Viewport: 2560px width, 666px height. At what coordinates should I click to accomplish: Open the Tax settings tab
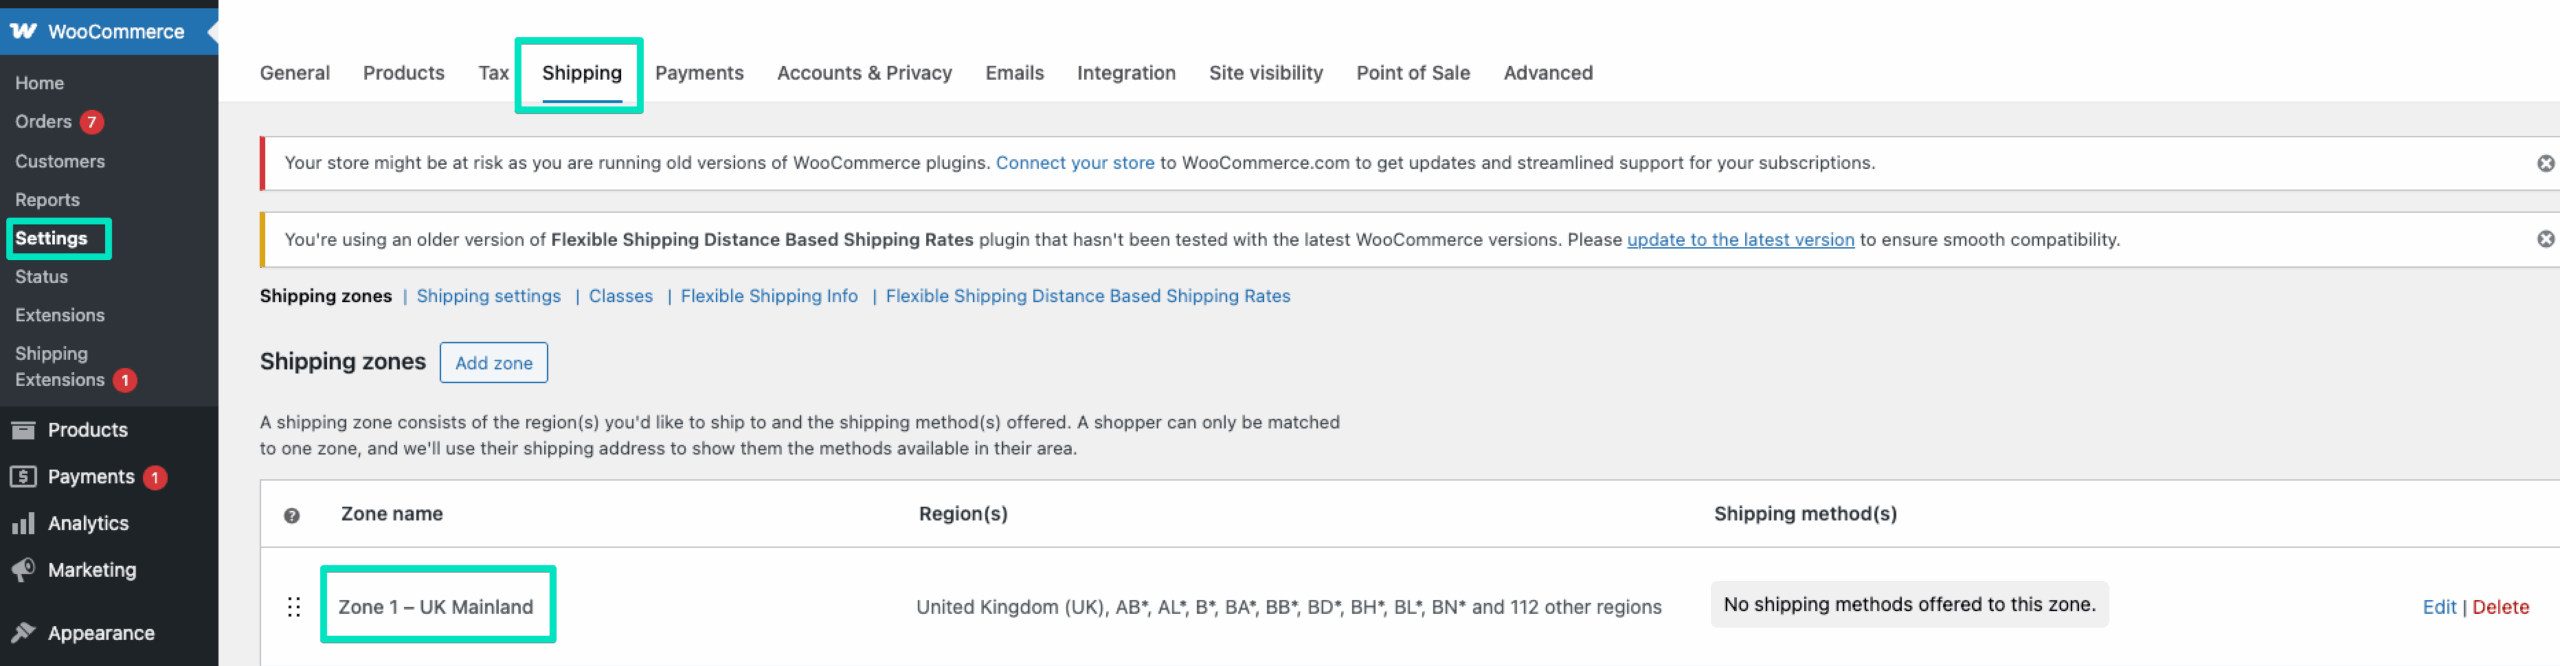493,73
